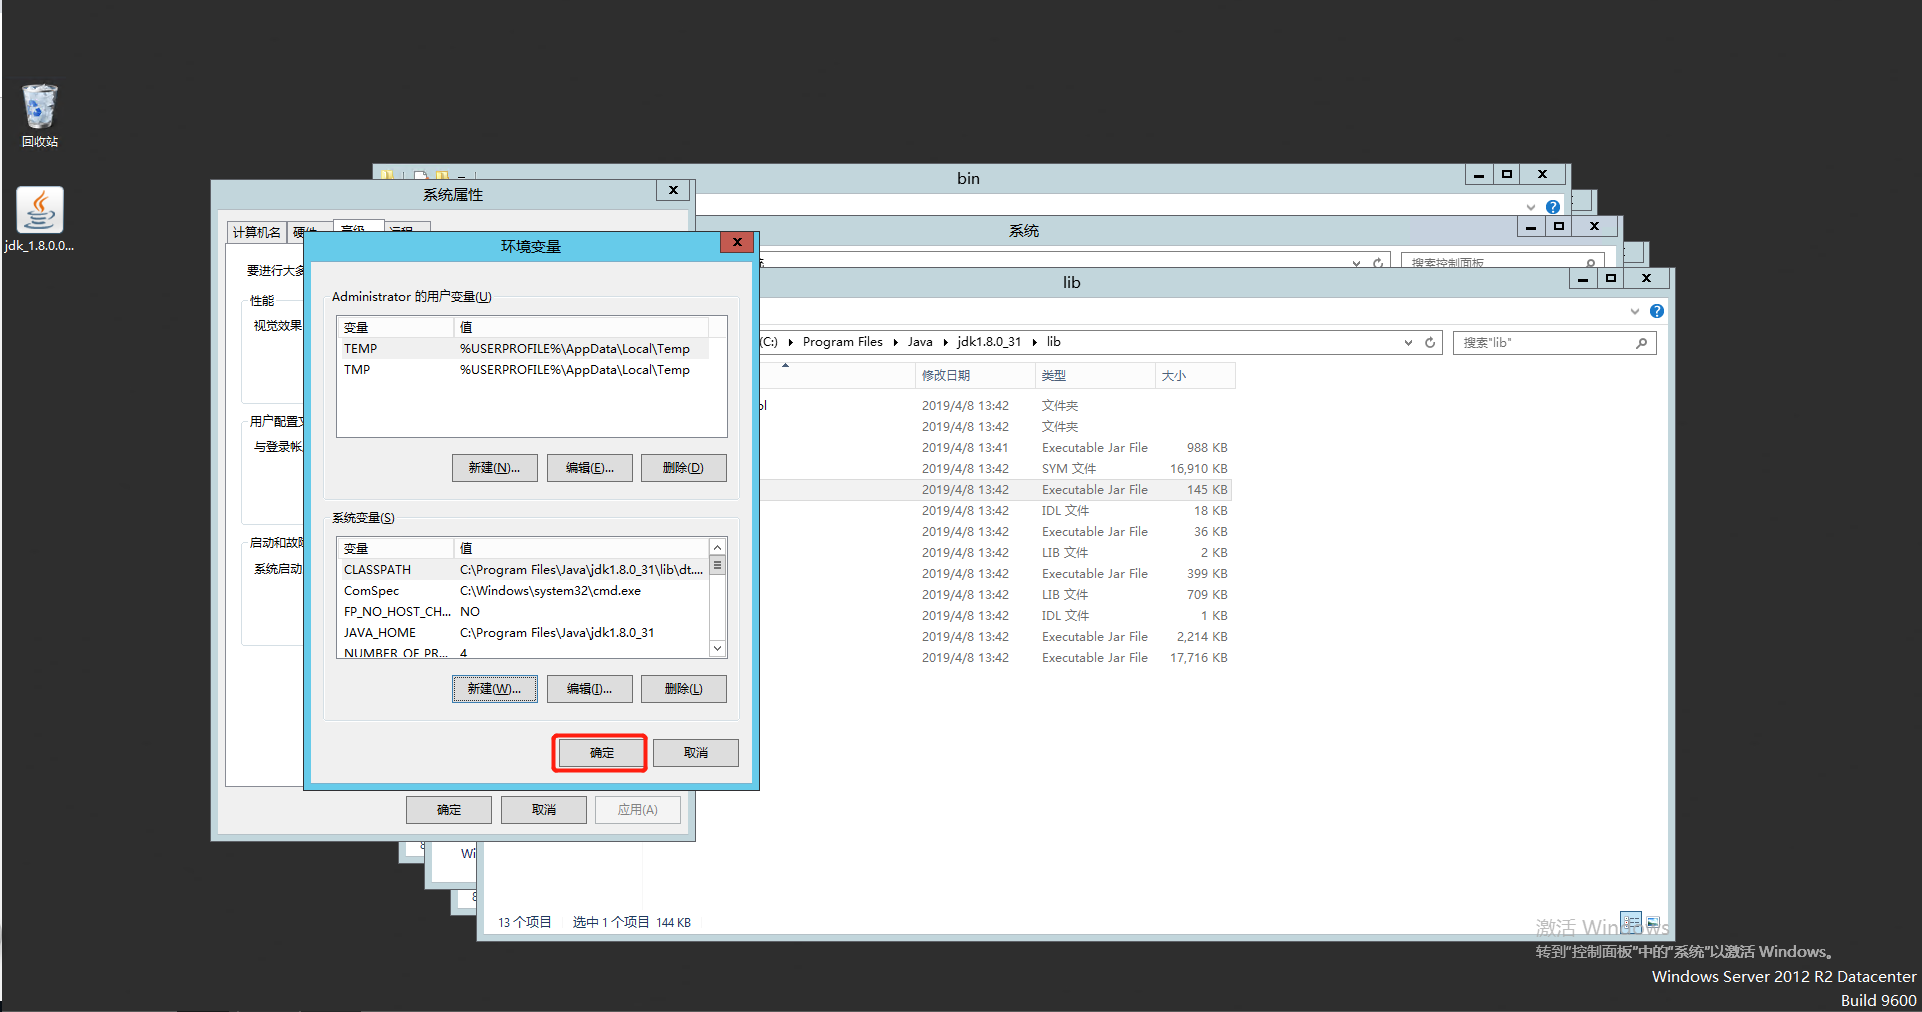
Task: Click the refresh icon beside lib address bar
Action: [x=1428, y=342]
